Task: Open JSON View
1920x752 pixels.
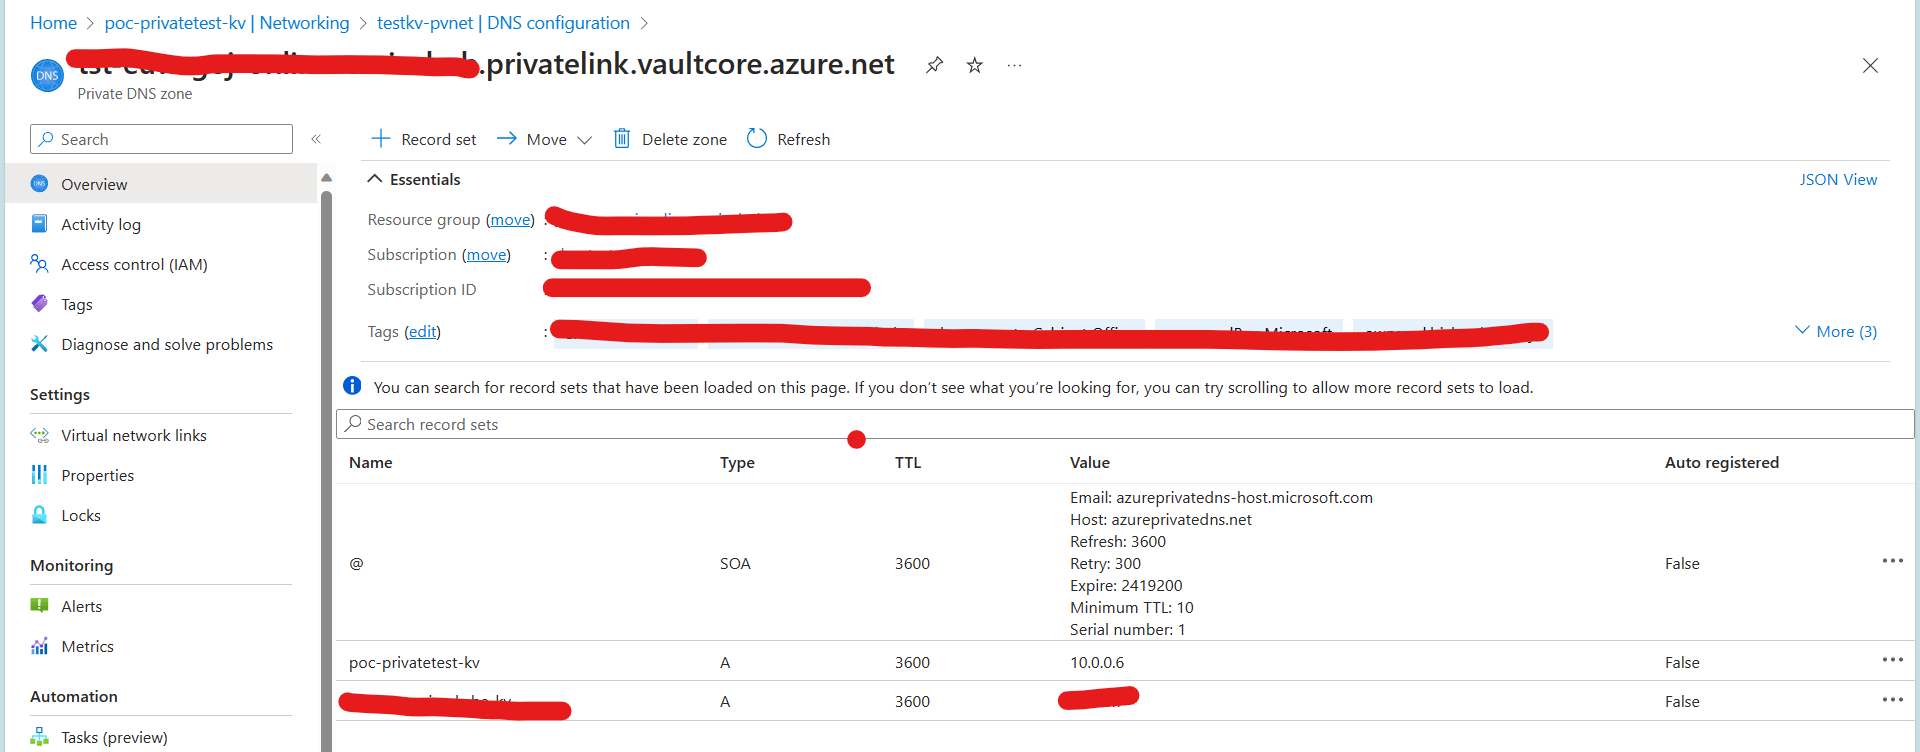Action: point(1838,179)
